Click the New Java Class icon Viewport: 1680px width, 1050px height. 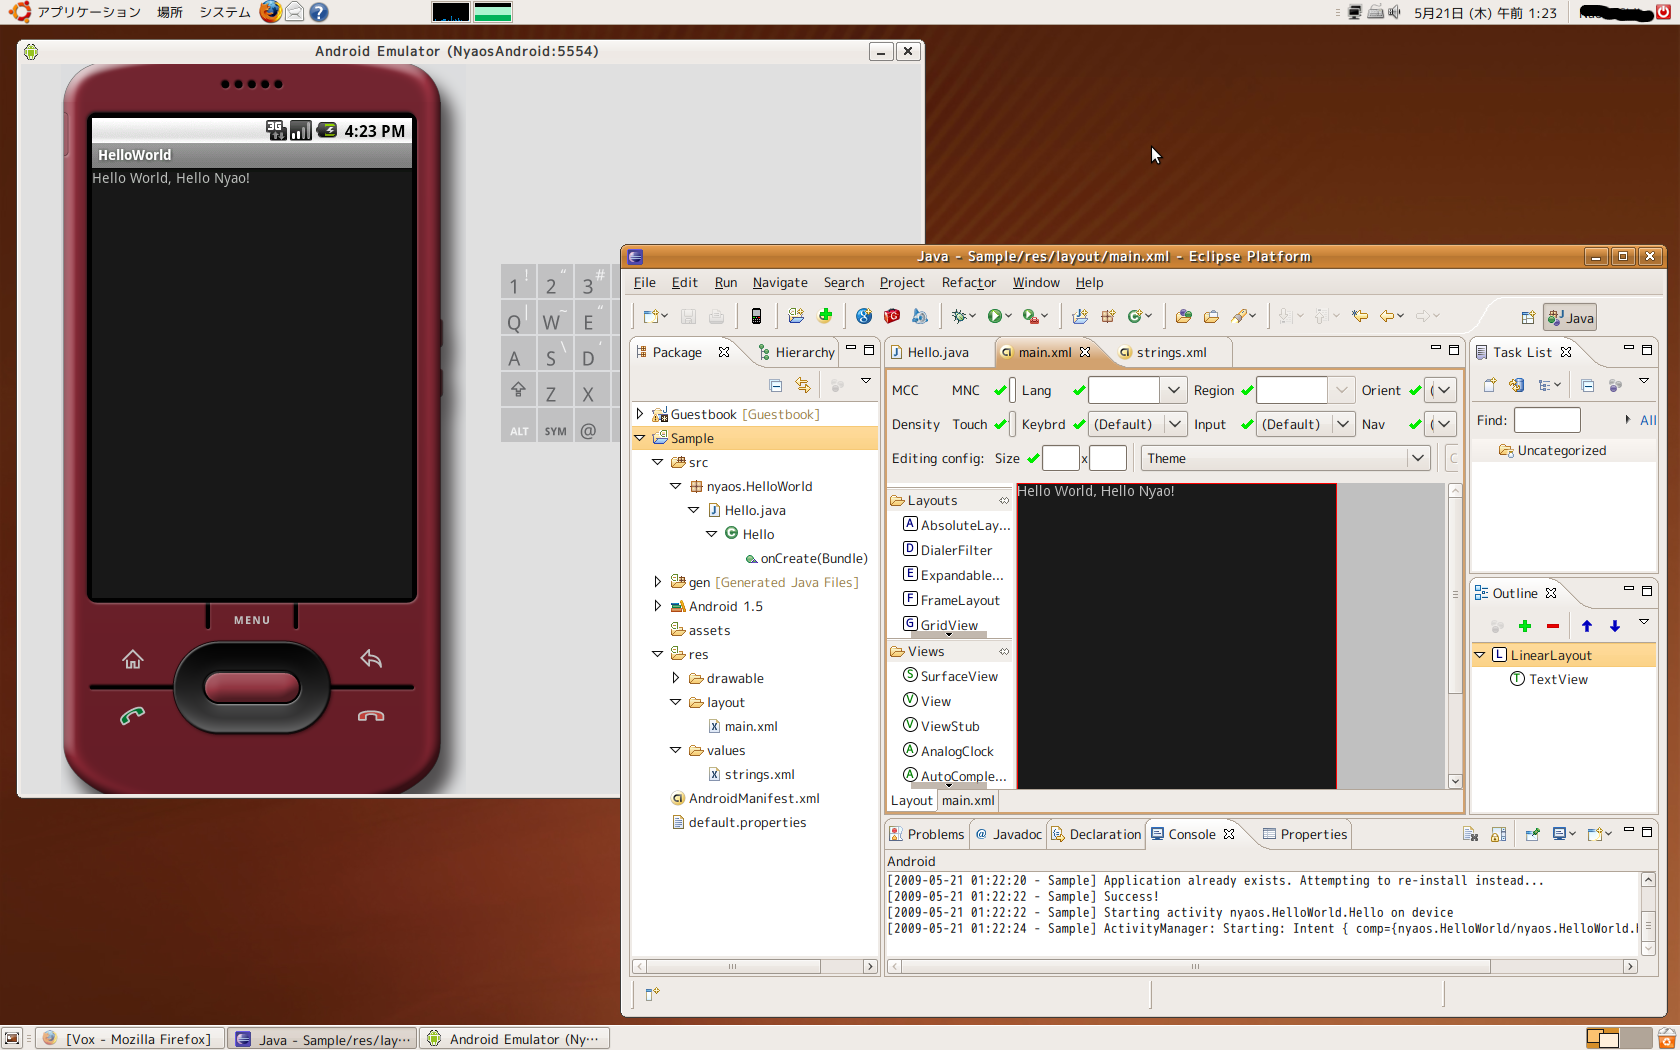(1136, 316)
